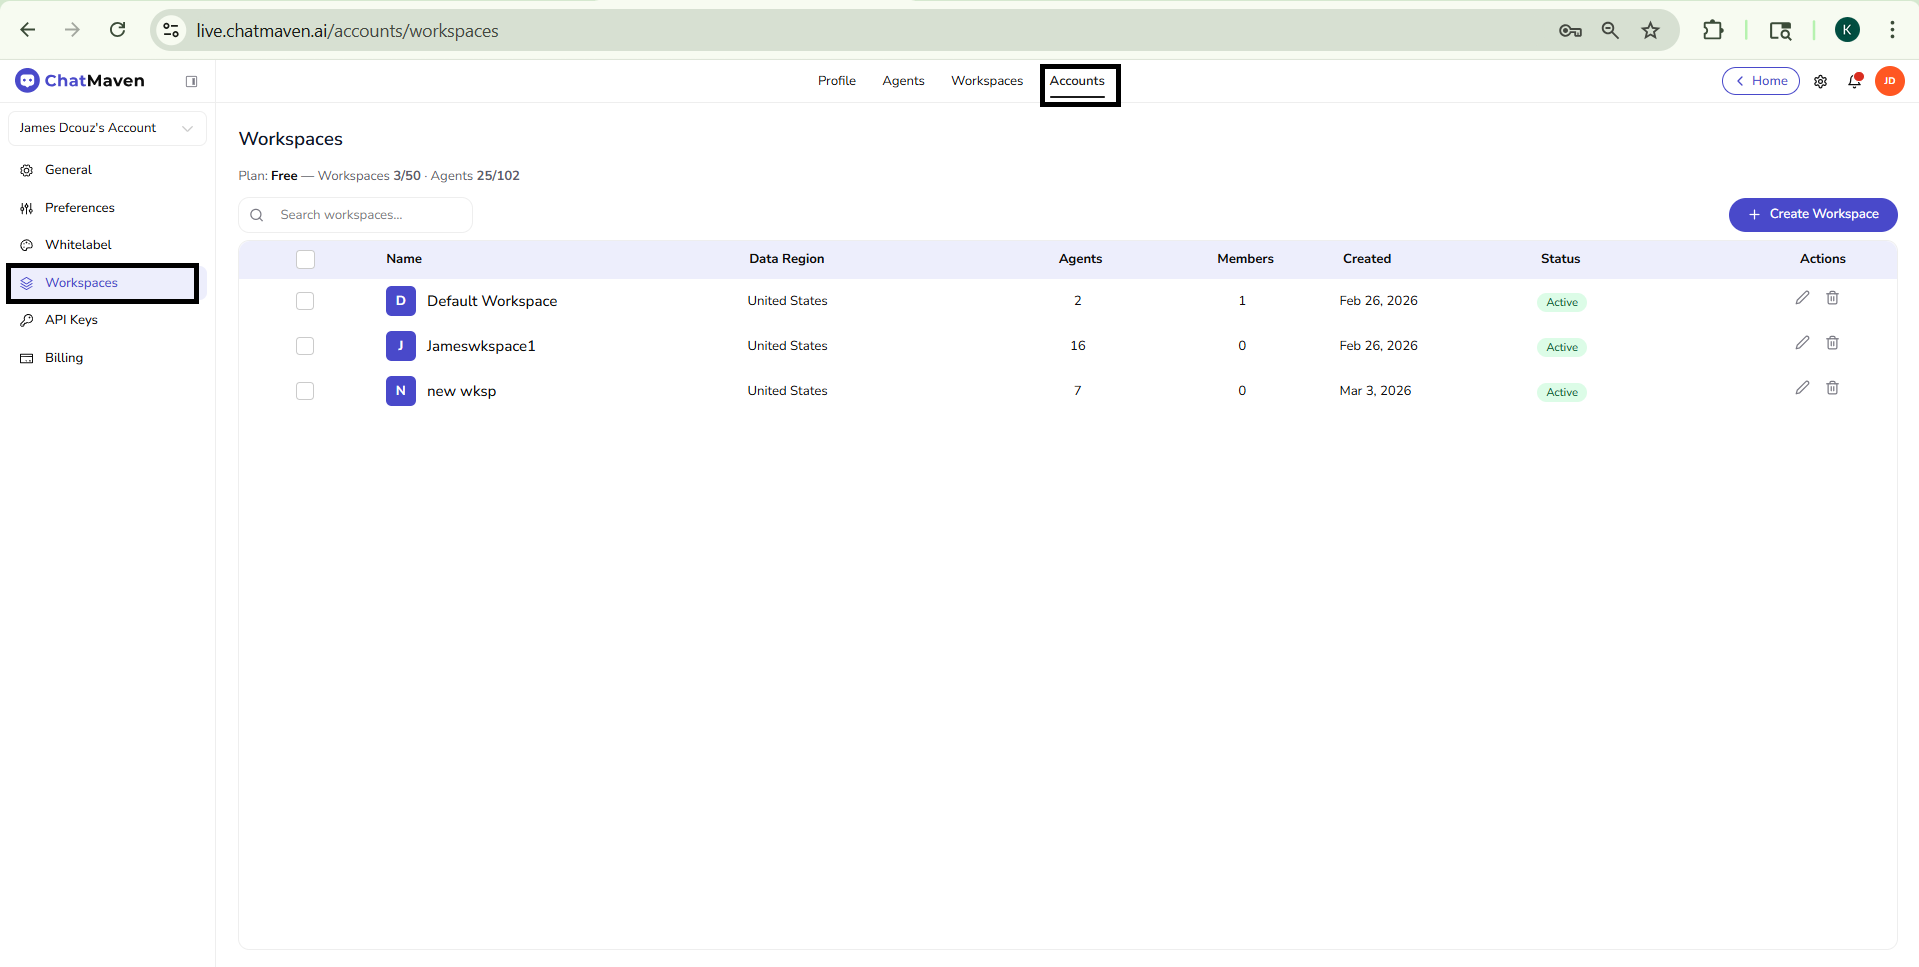Select all workspaces via the header checkbox

(305, 259)
